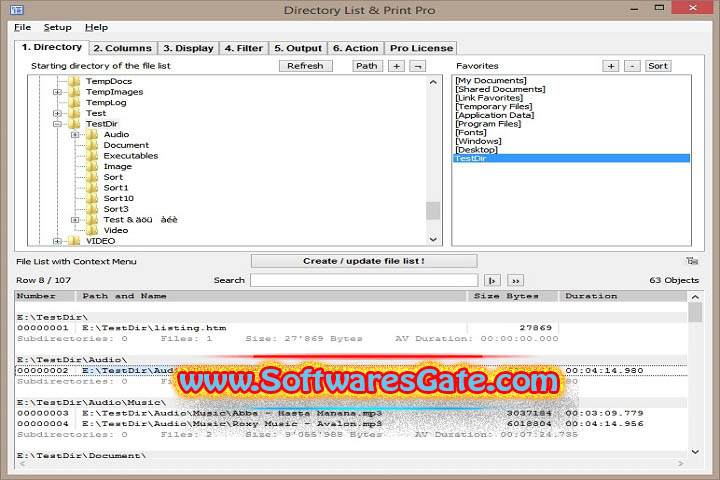Select [My Documents] in Favorites
Screen dimensions: 720x480
491,80
